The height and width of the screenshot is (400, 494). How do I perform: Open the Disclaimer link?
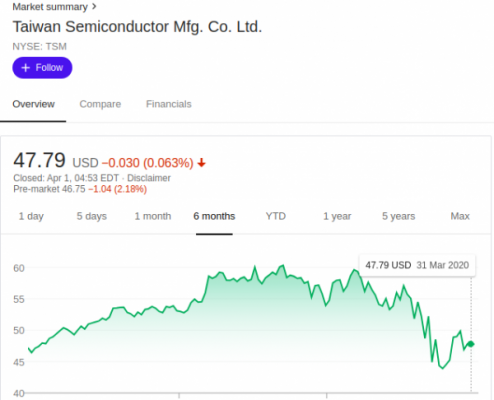(x=149, y=178)
